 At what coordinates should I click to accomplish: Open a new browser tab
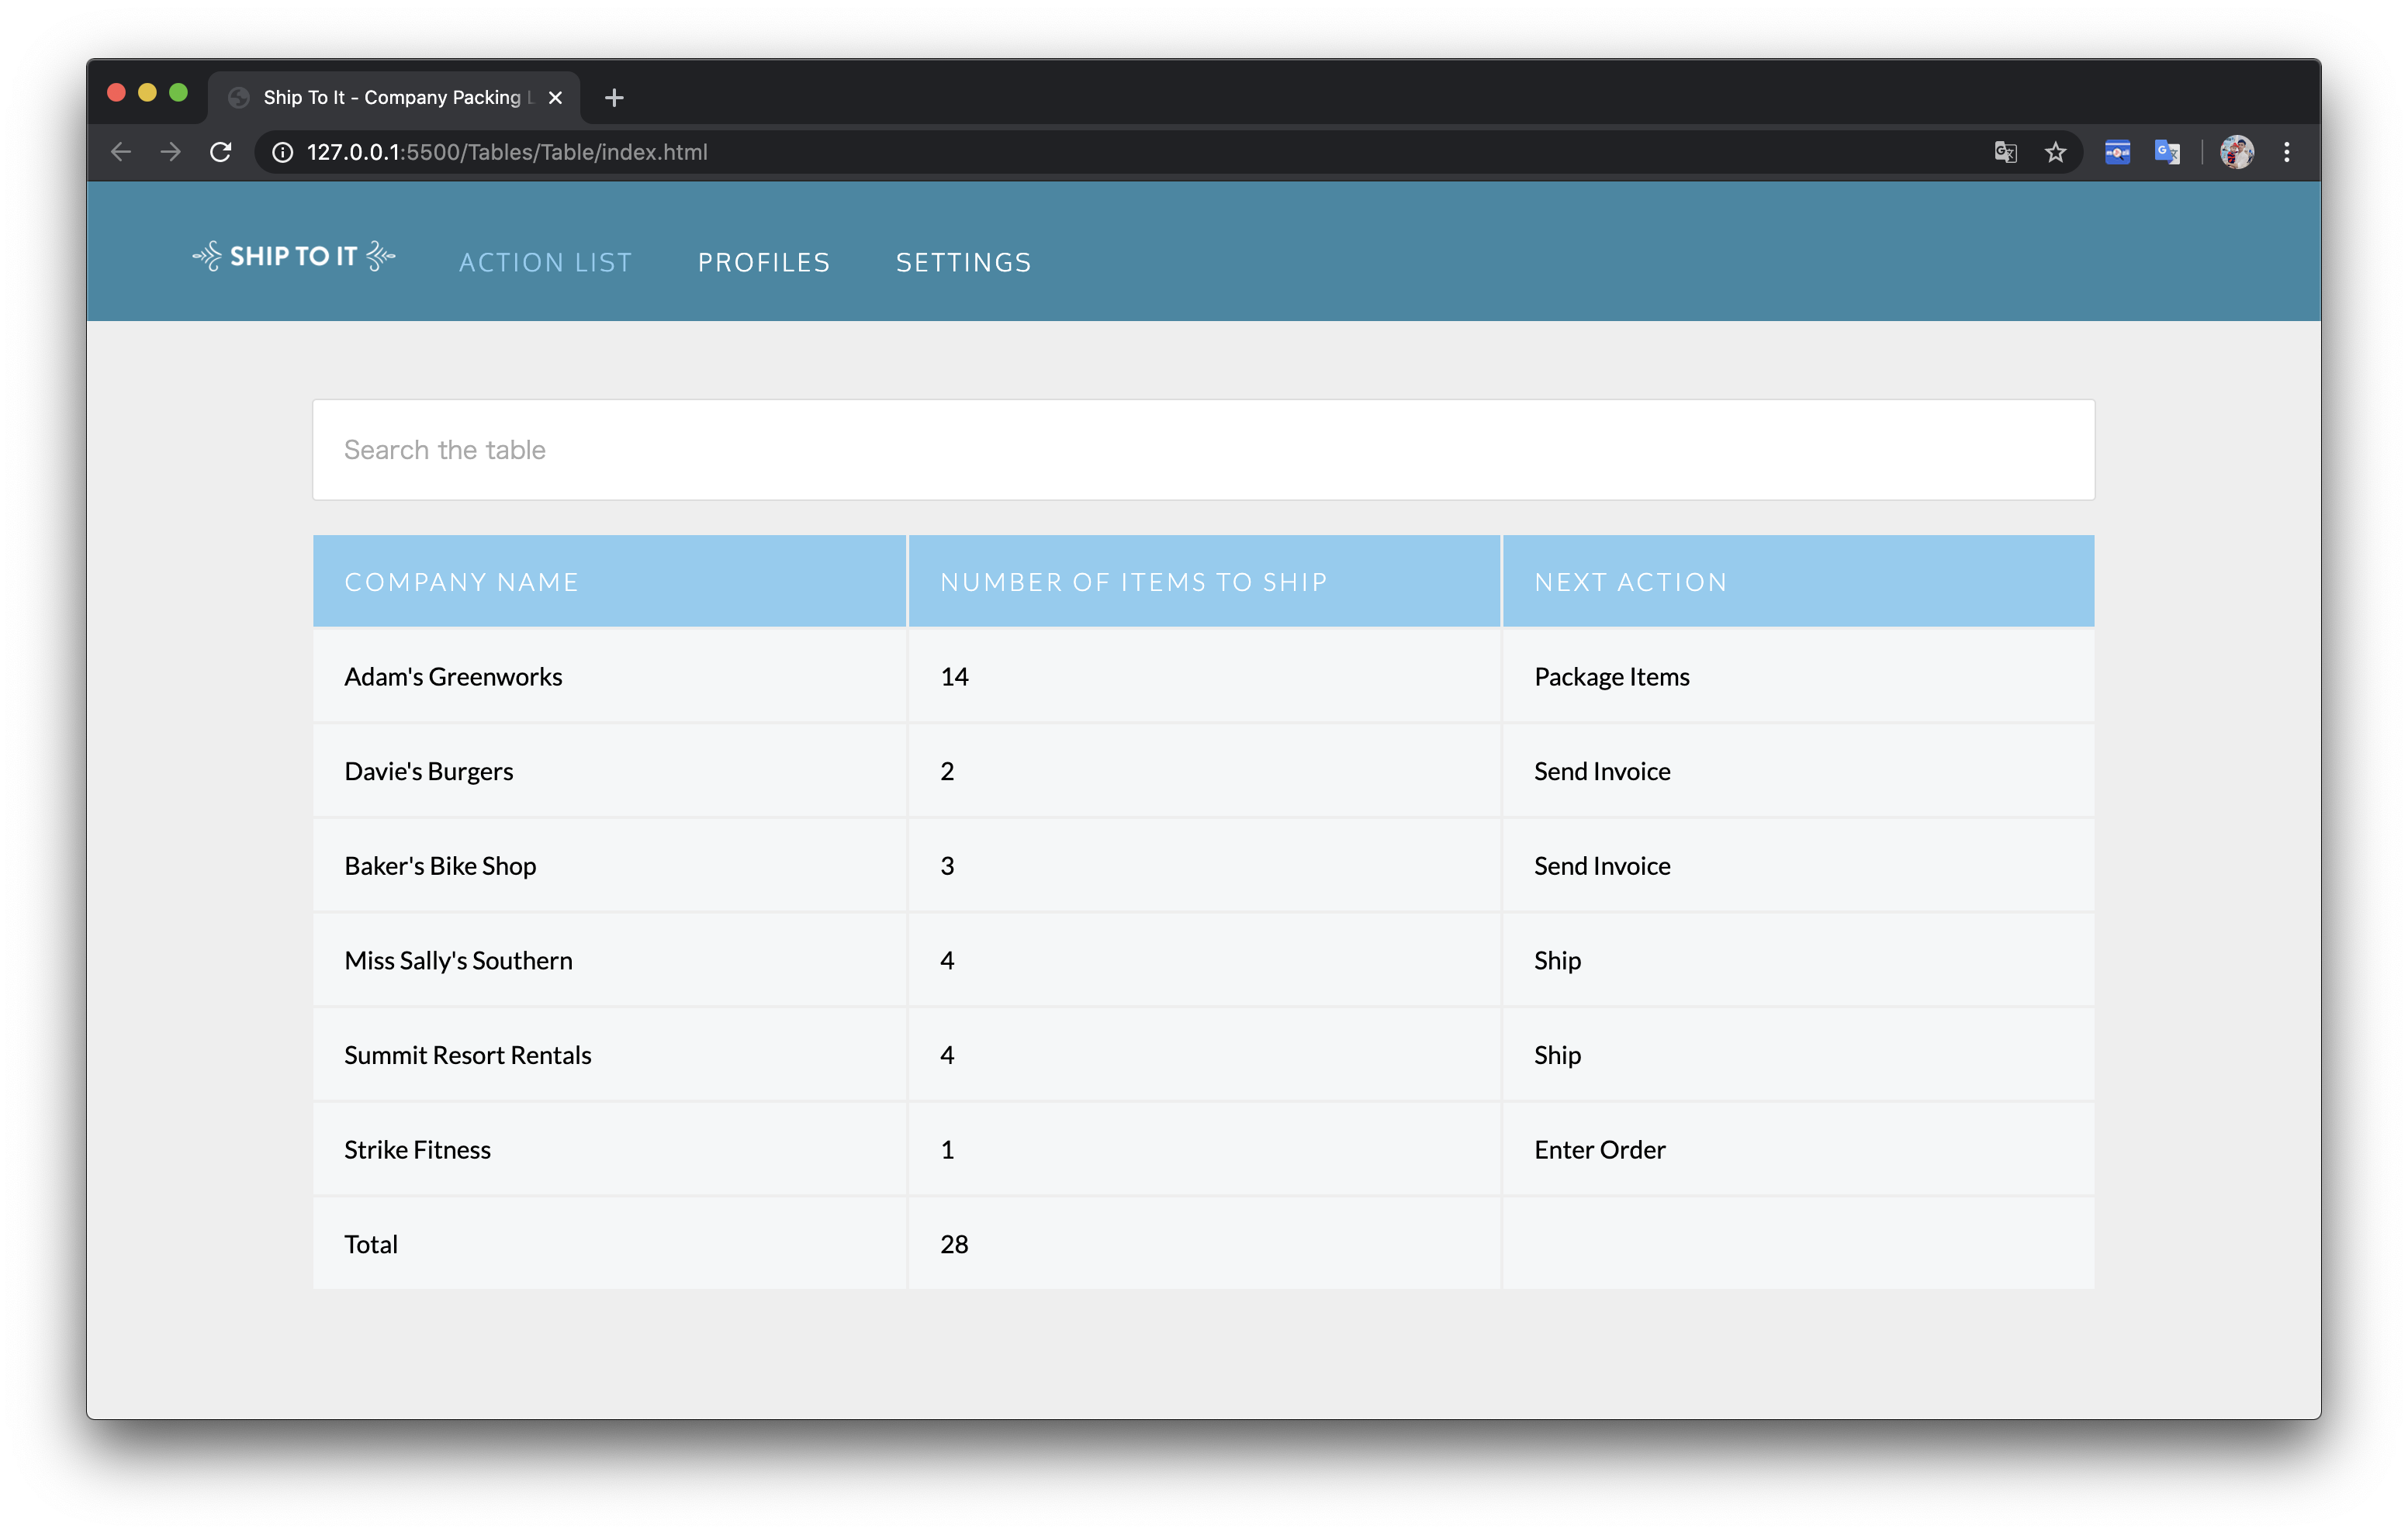614,97
